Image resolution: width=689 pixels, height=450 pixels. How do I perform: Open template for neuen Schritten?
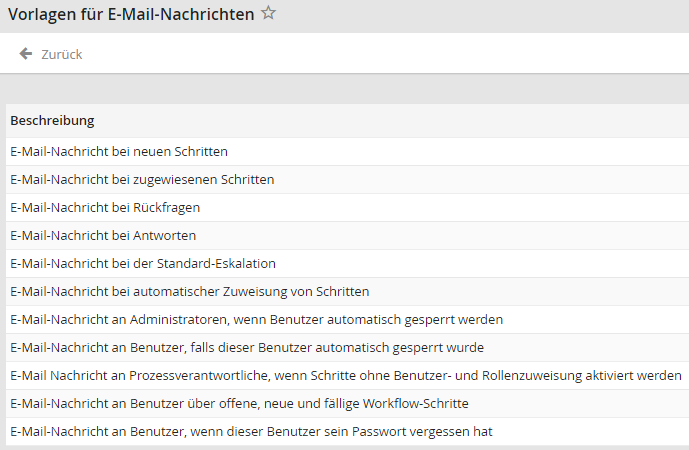point(119,152)
